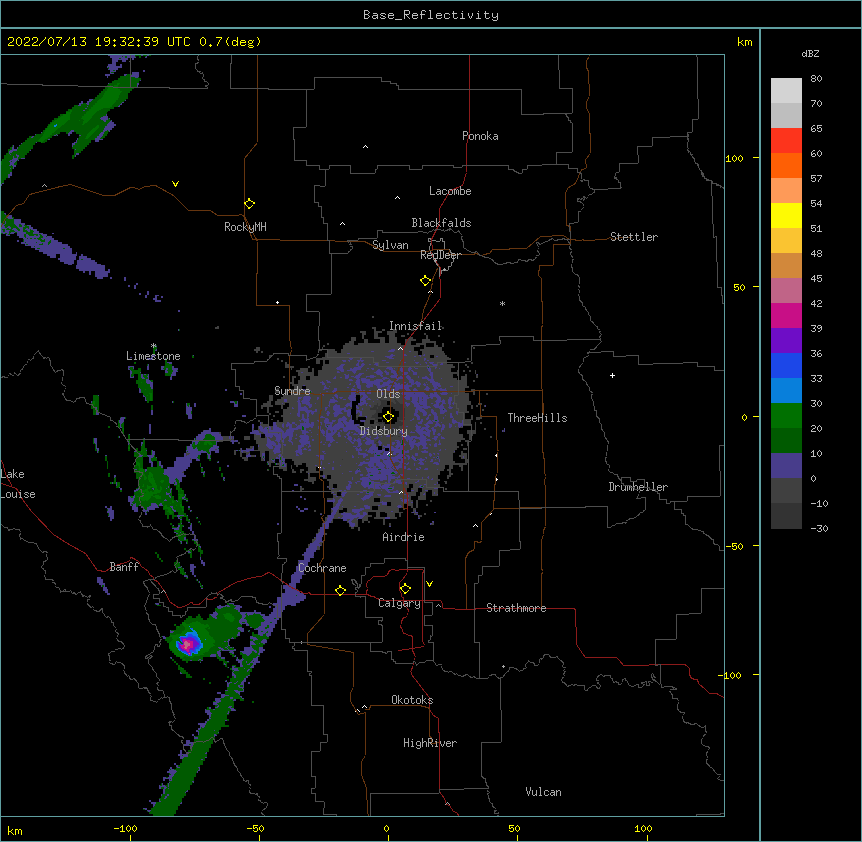Click the km unit label at top right
862x842 pixels.
click(x=744, y=42)
